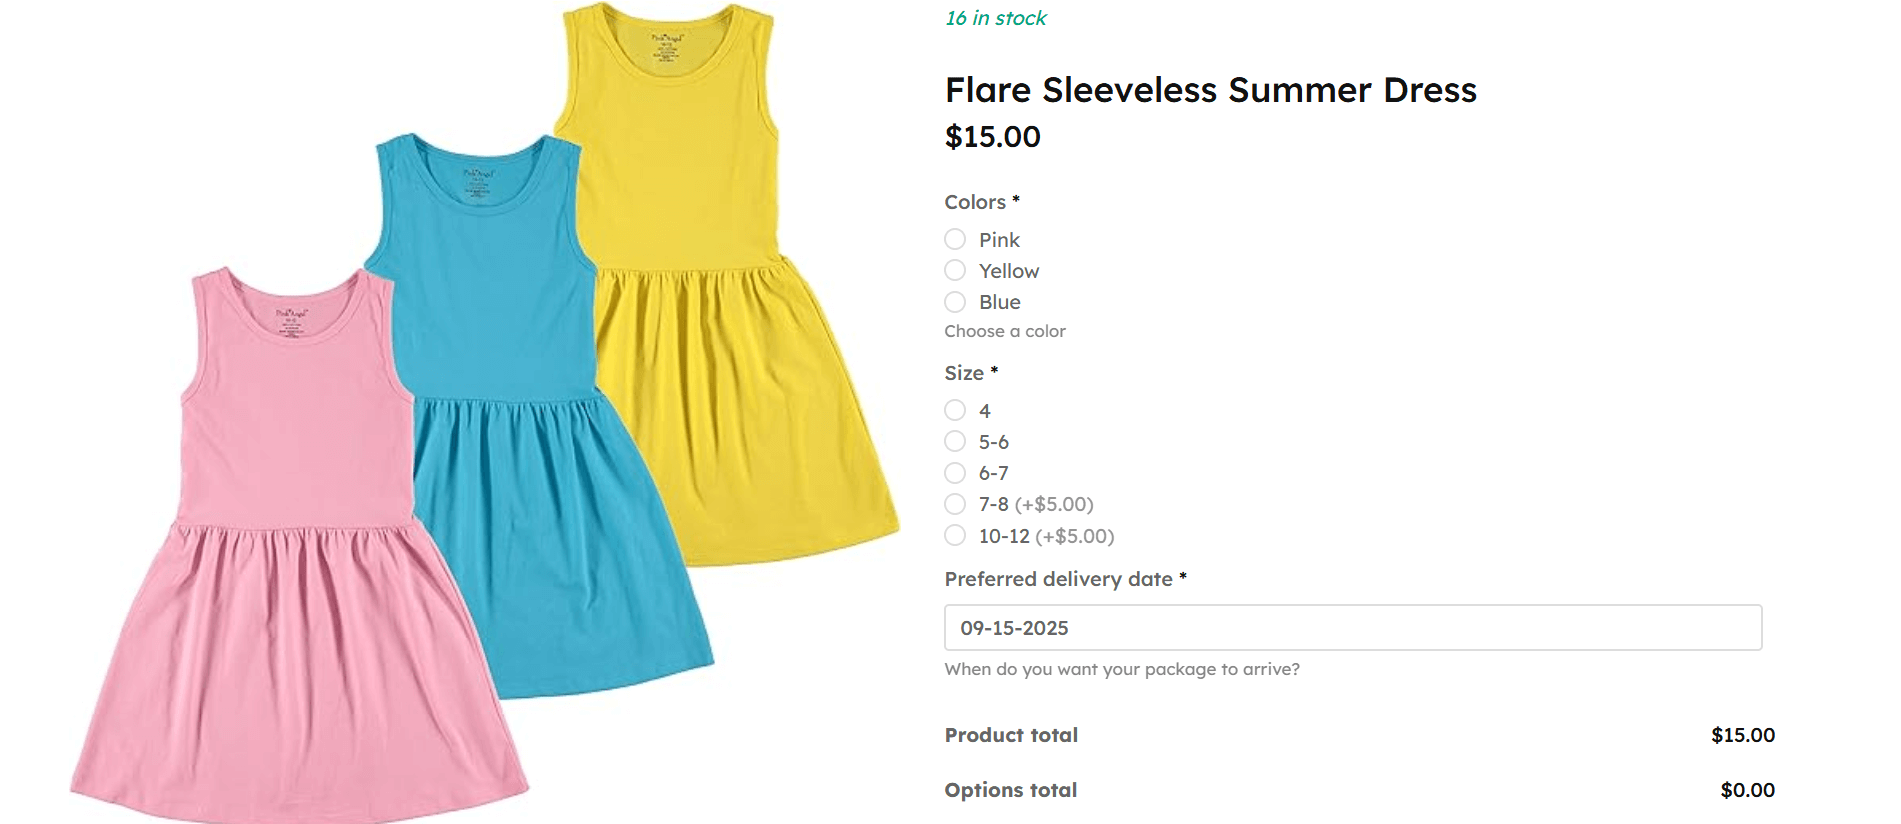Click the Product total amount
This screenshot has width=1901, height=824.
click(x=1742, y=735)
